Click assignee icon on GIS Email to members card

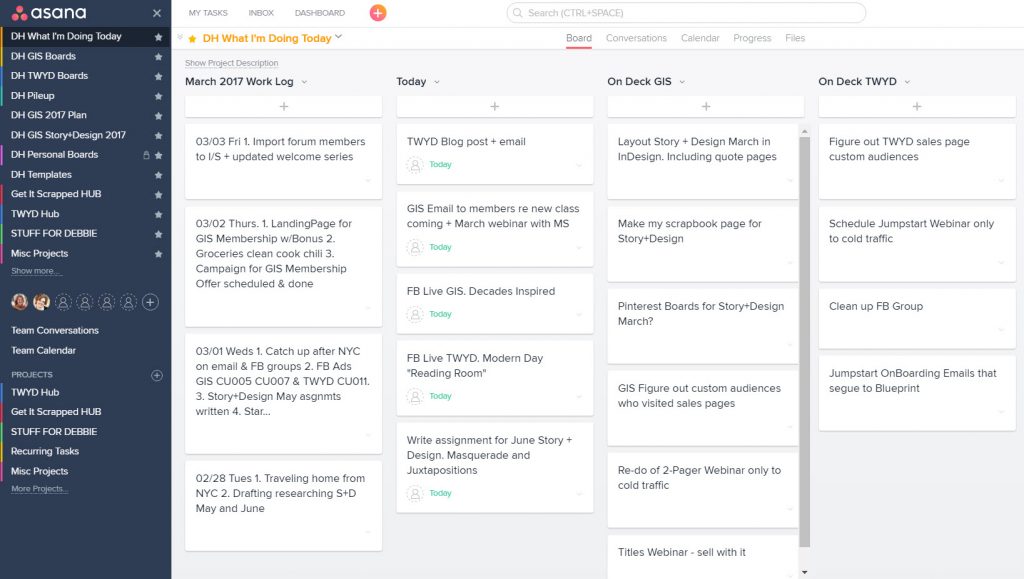pos(415,247)
